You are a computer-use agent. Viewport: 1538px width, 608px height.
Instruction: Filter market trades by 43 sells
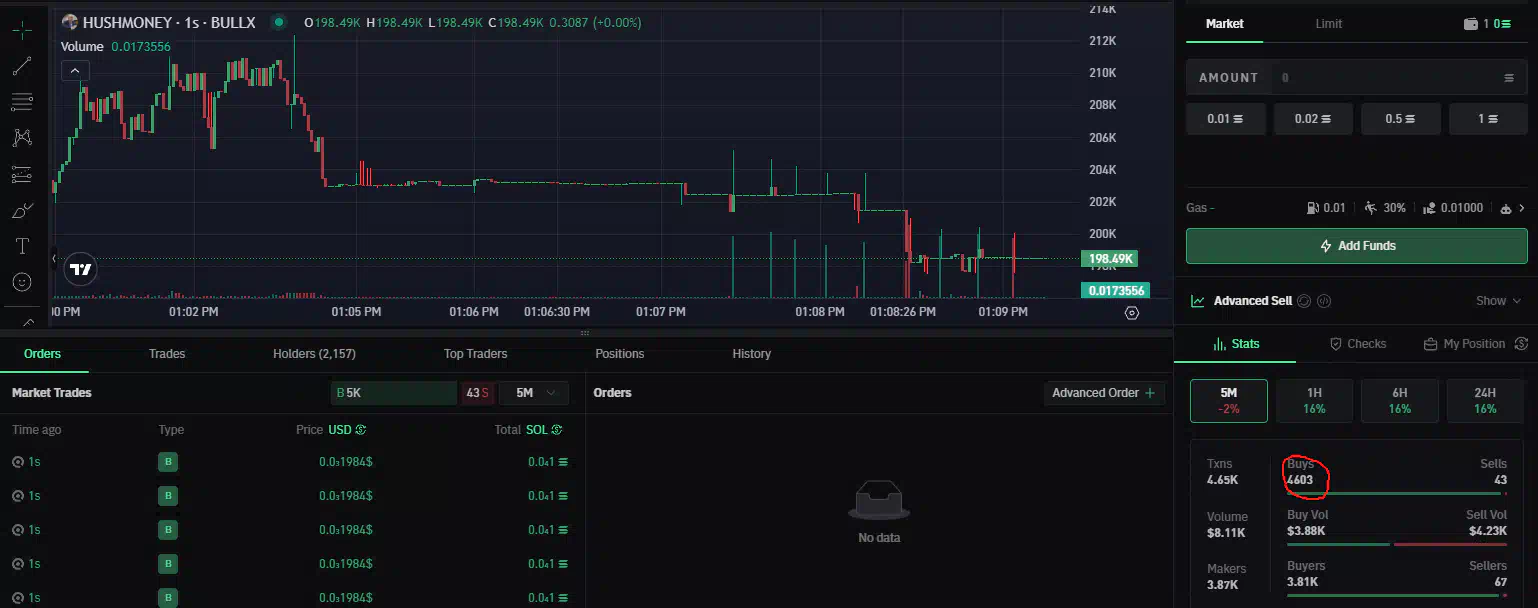click(476, 393)
